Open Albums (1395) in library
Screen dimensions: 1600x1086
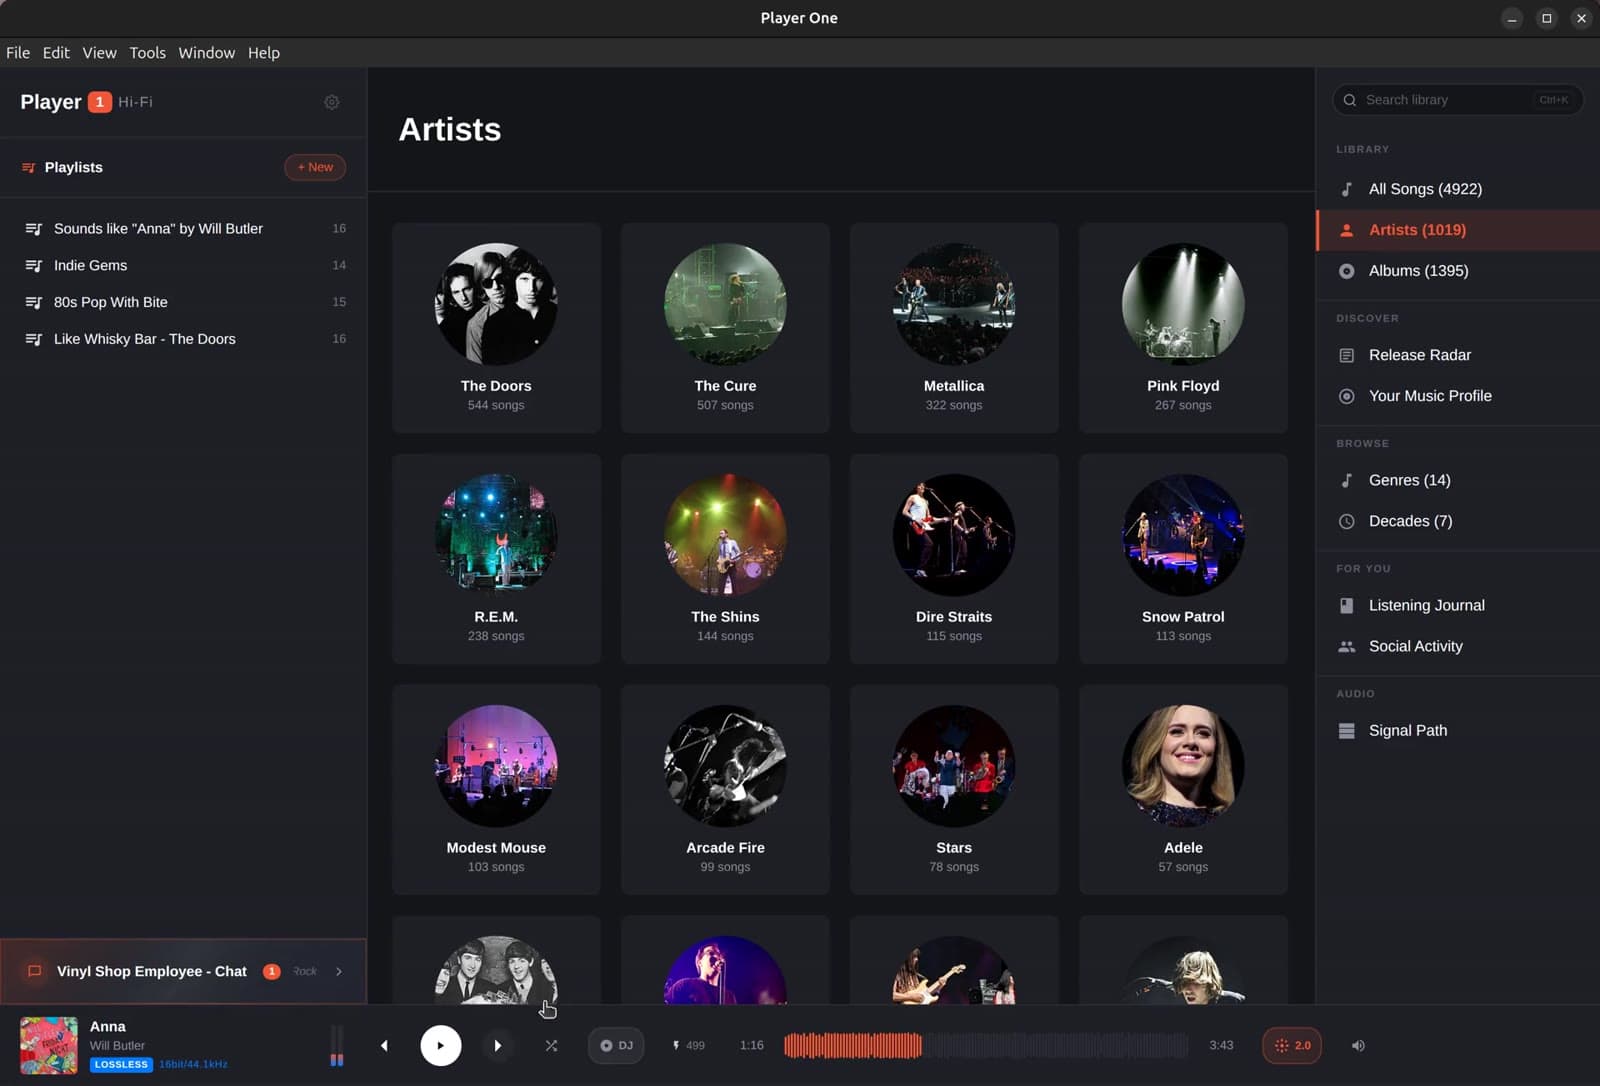[x=1458, y=271]
